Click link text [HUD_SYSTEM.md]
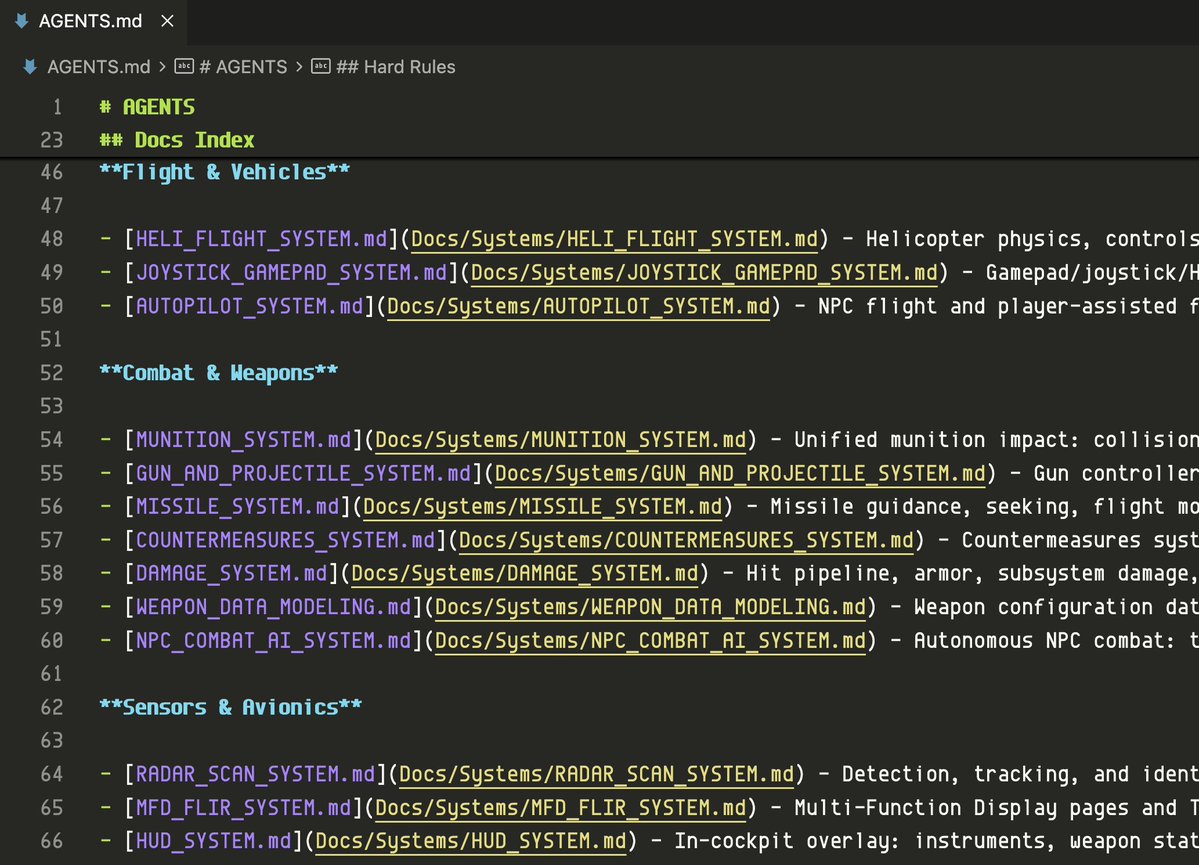 click(x=213, y=841)
